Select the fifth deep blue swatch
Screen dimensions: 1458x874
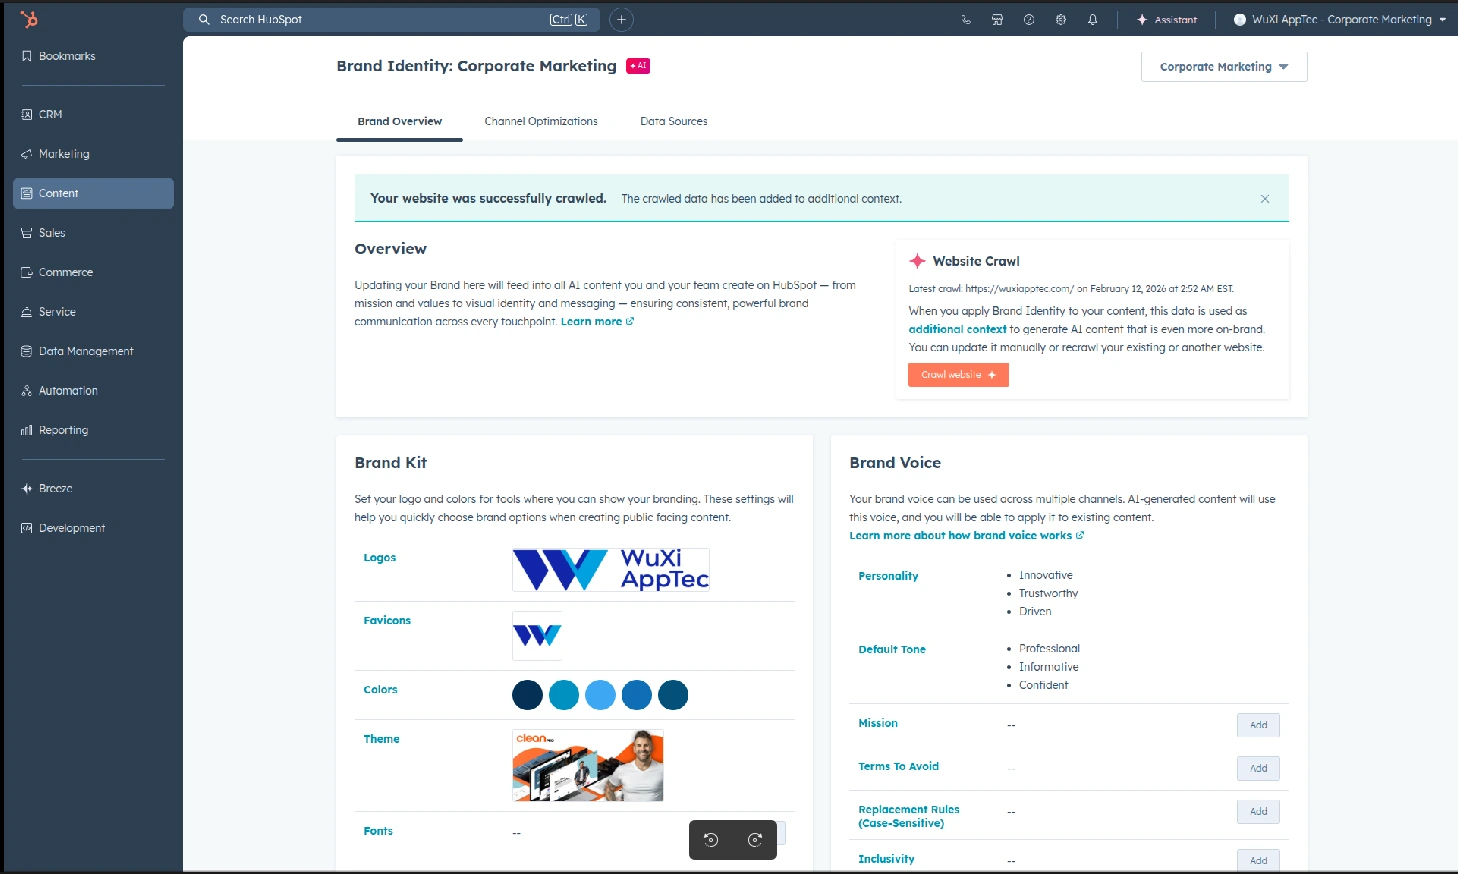pos(673,695)
